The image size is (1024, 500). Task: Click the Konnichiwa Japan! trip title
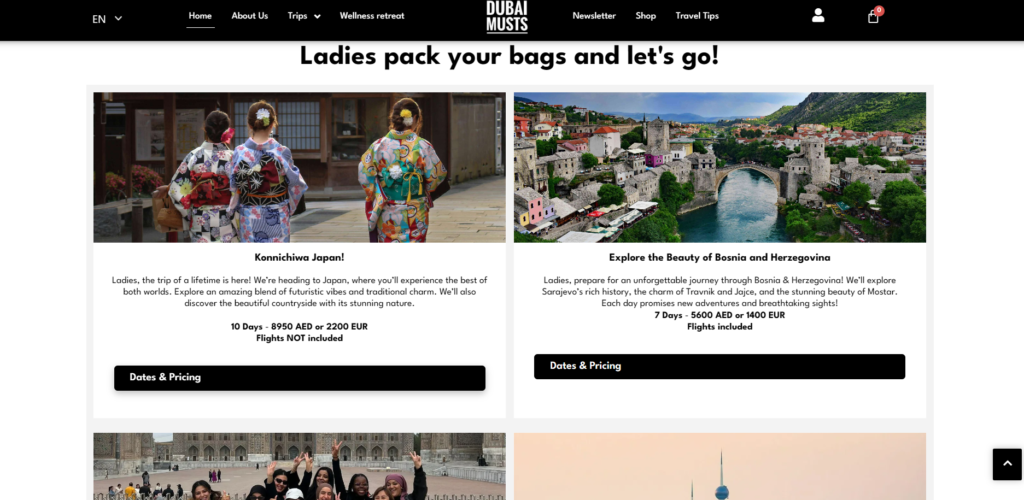299,258
